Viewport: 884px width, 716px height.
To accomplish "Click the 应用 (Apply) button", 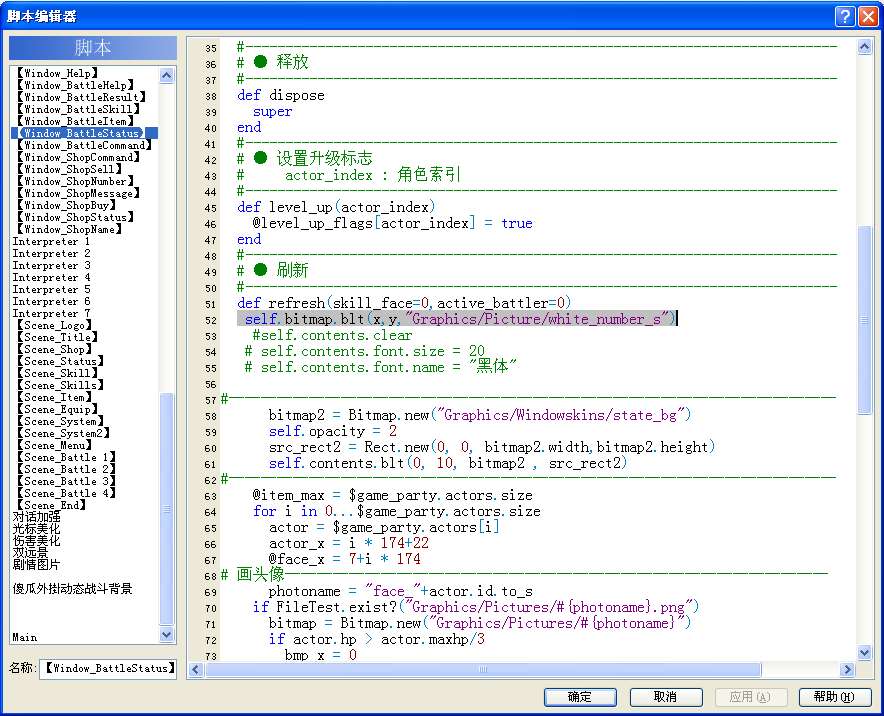I will [750, 697].
